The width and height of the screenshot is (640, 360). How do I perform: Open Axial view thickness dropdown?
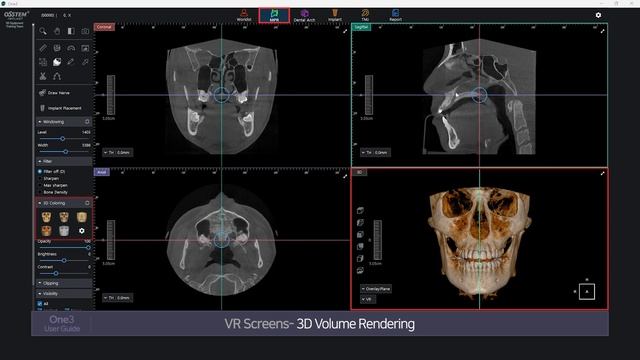pyautogui.click(x=117, y=298)
